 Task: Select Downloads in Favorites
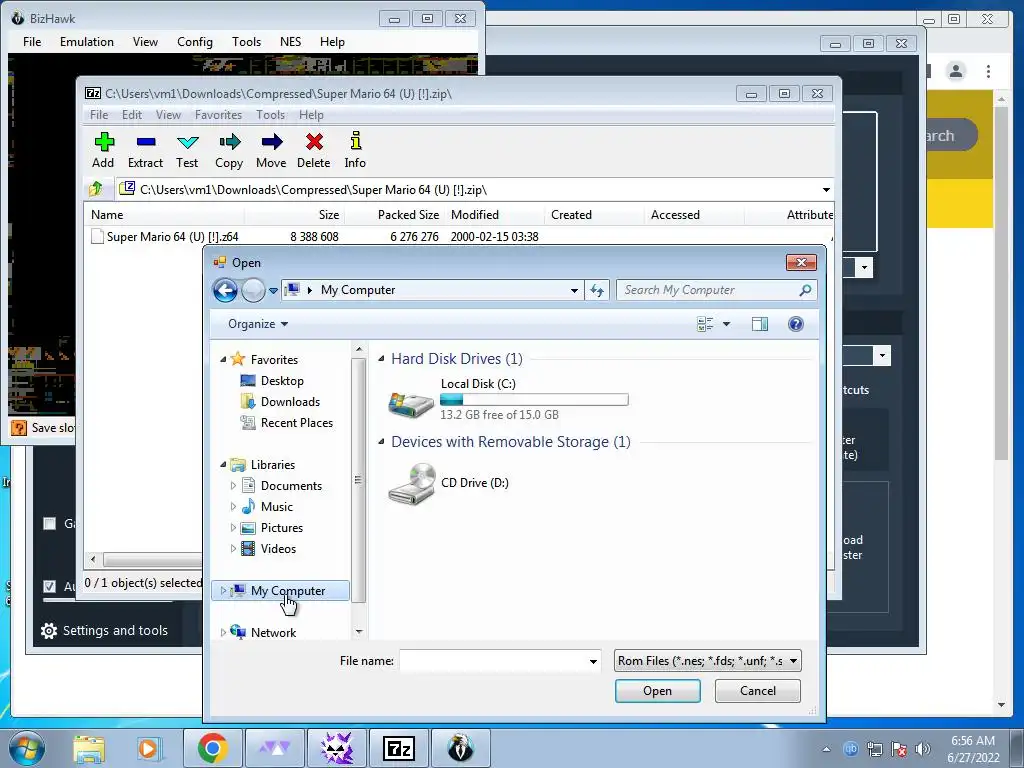pyautogui.click(x=290, y=402)
